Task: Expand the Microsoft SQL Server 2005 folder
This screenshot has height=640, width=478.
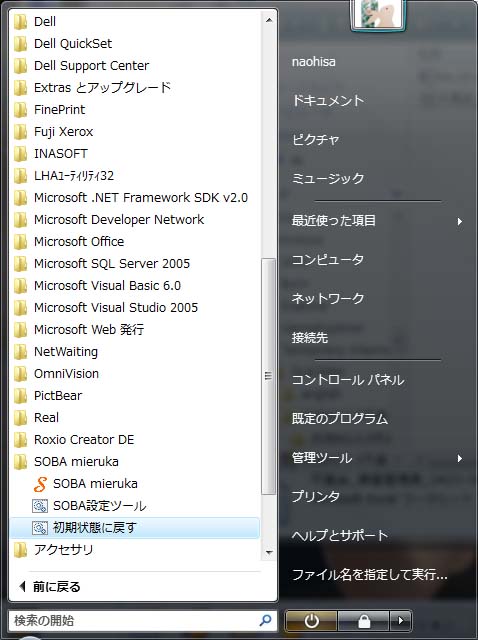Action: click(112, 264)
